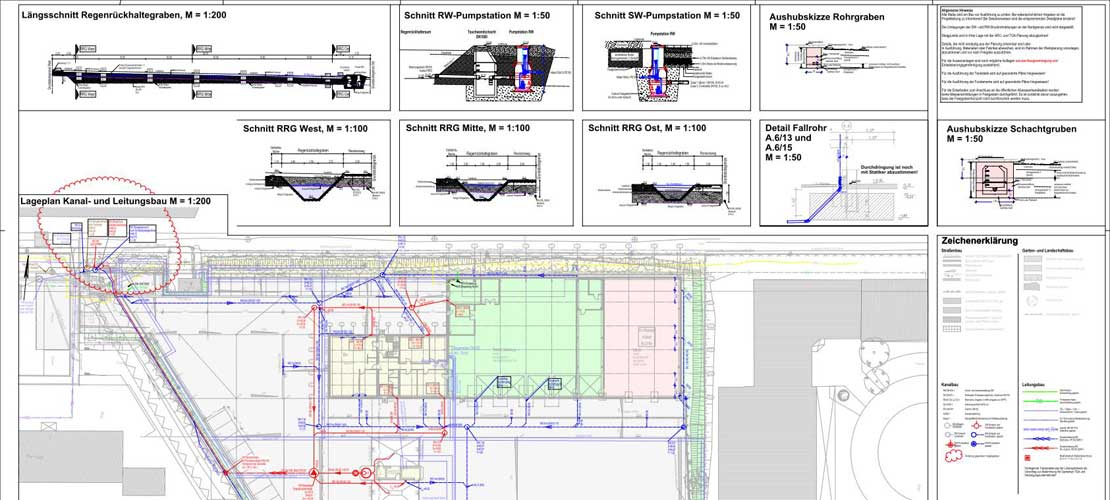Select the red triangle manhole symbol on the plan
Screen dimensions: 1110x500
coord(315,471)
